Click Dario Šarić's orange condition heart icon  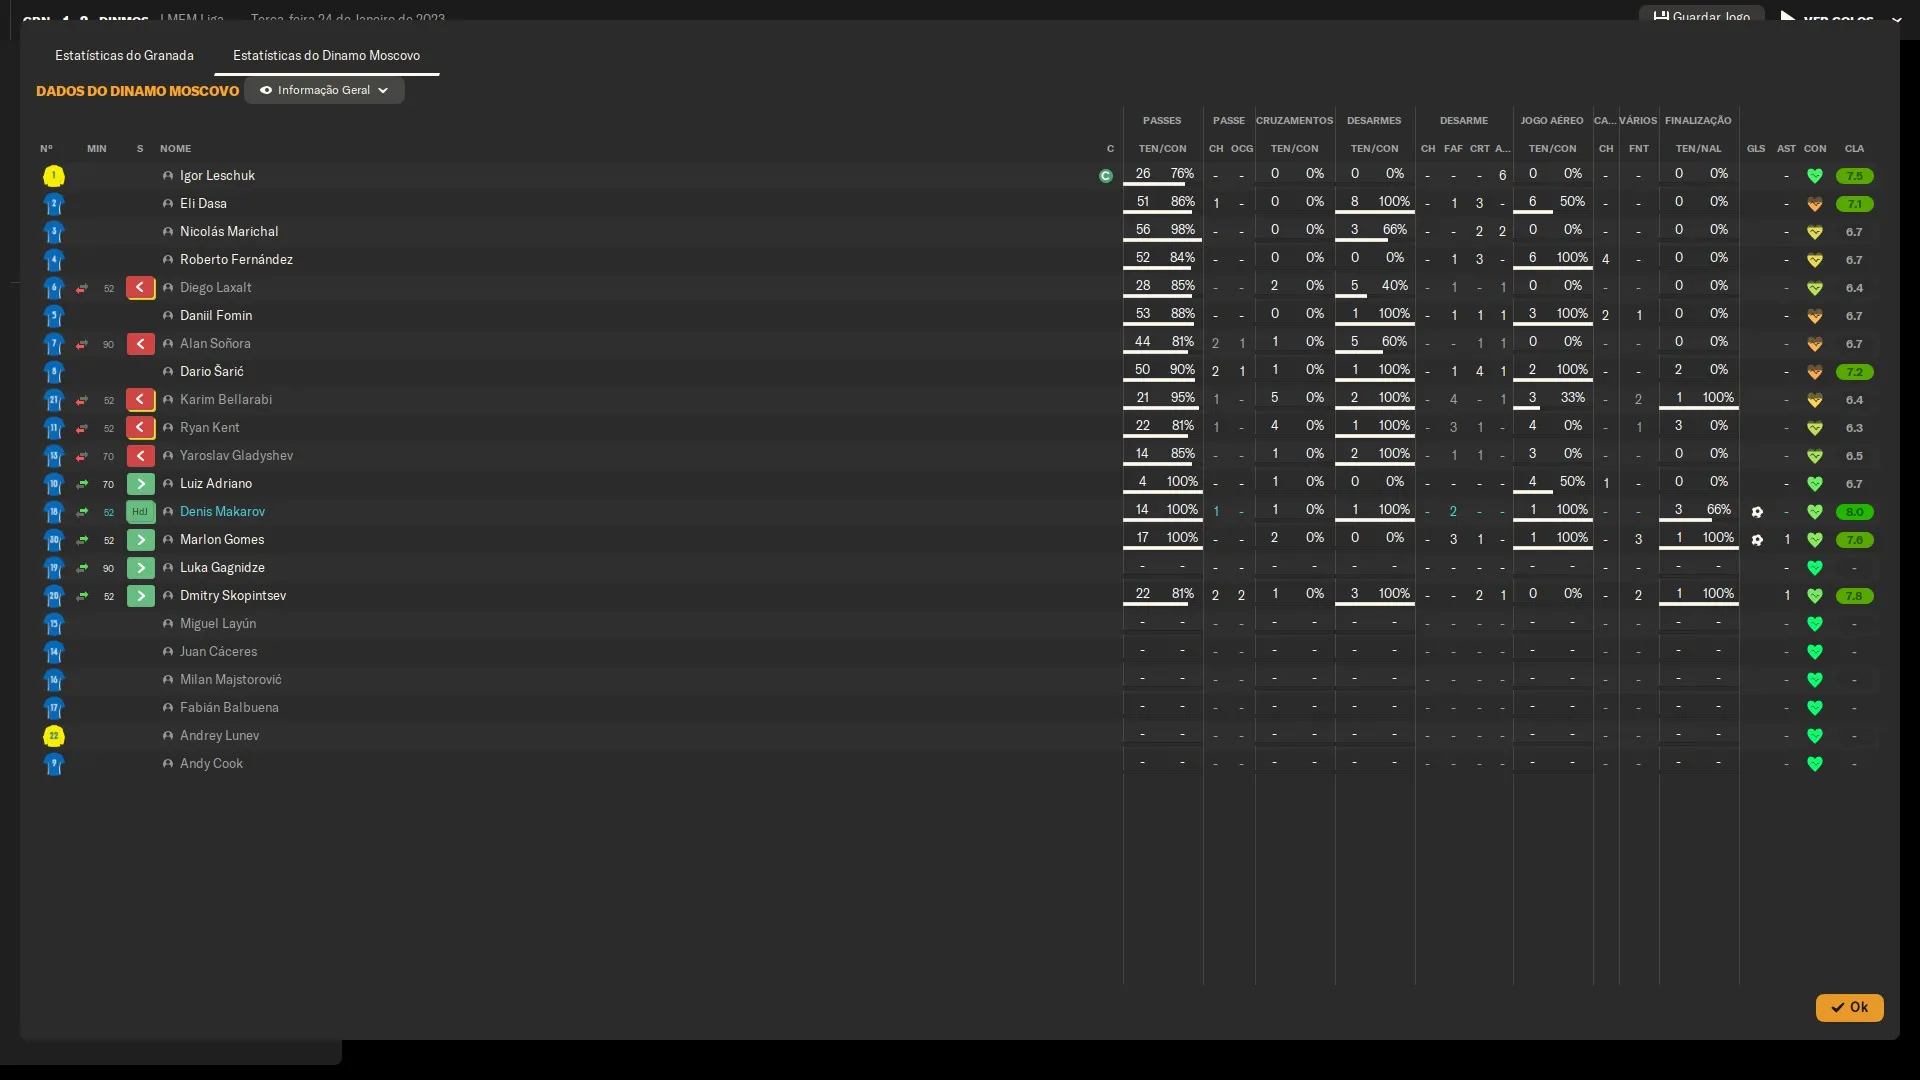click(x=1815, y=372)
